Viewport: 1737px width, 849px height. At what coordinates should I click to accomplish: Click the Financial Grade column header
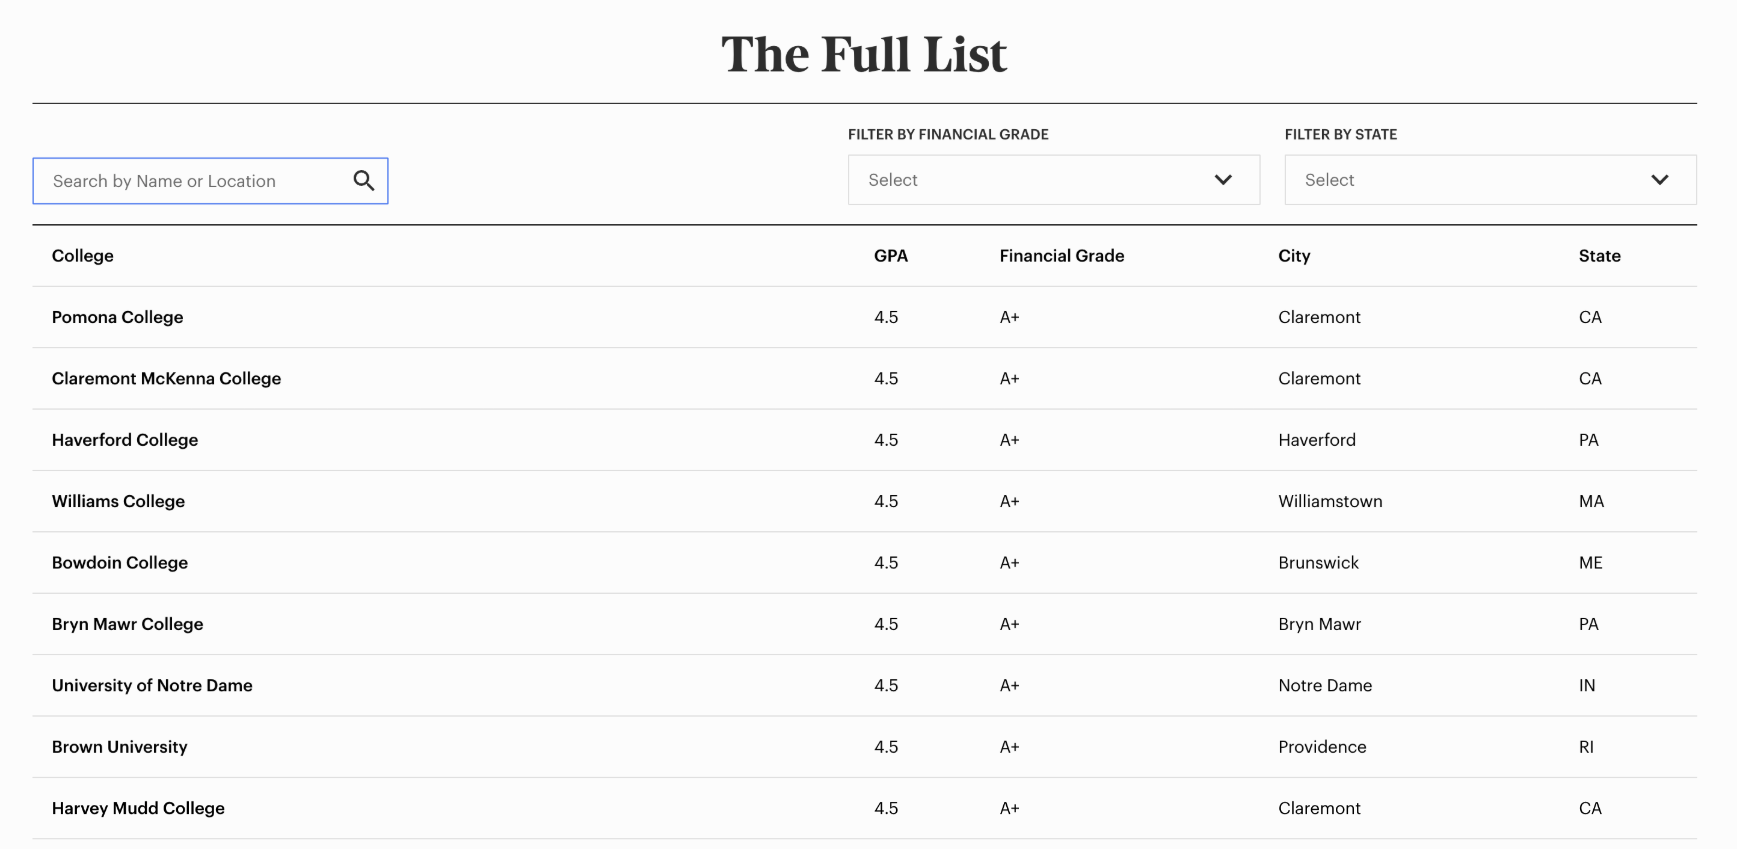coord(1062,256)
